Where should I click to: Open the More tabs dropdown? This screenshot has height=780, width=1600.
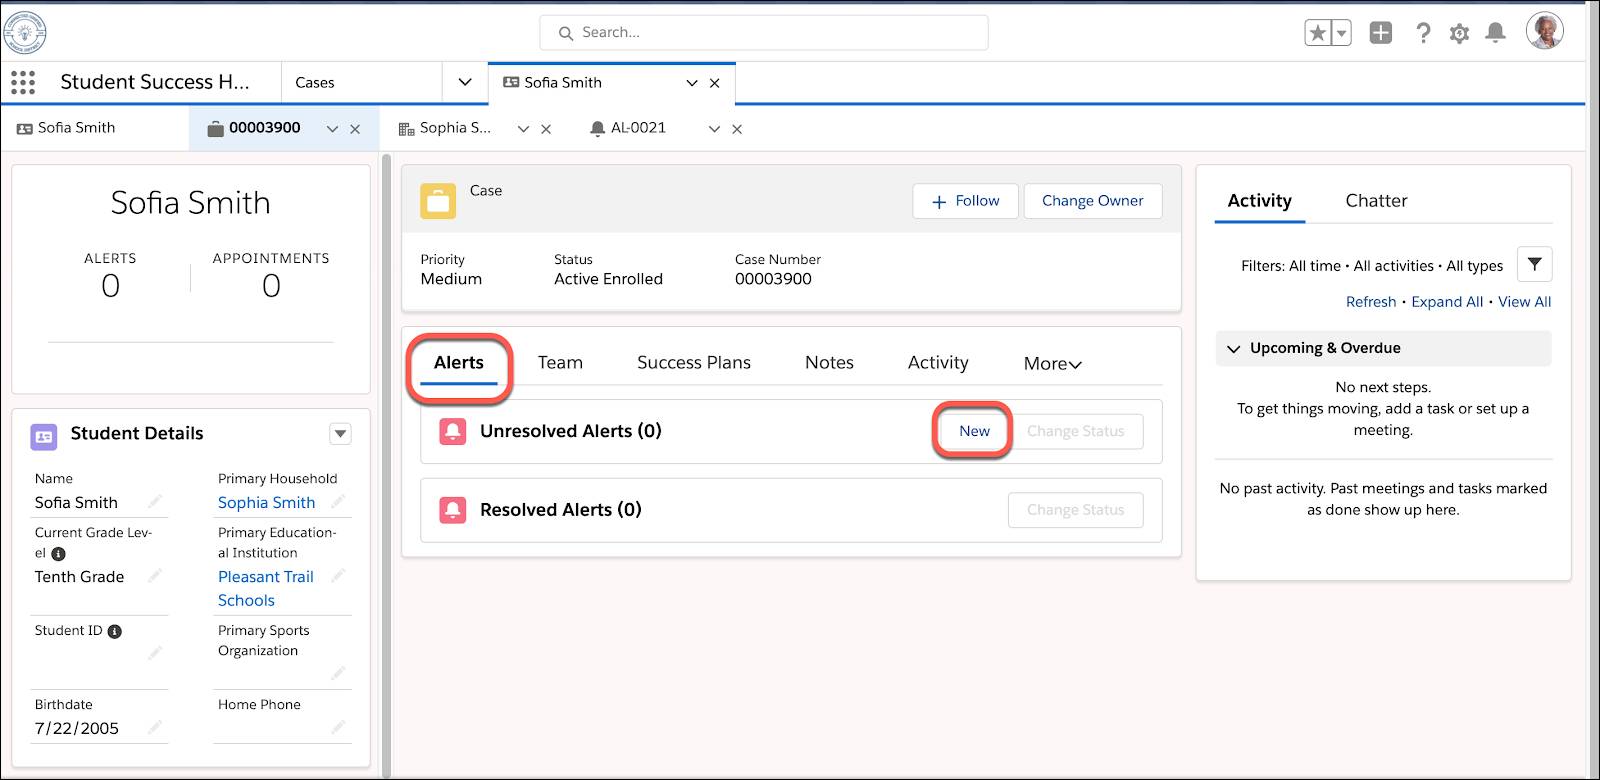point(1052,364)
